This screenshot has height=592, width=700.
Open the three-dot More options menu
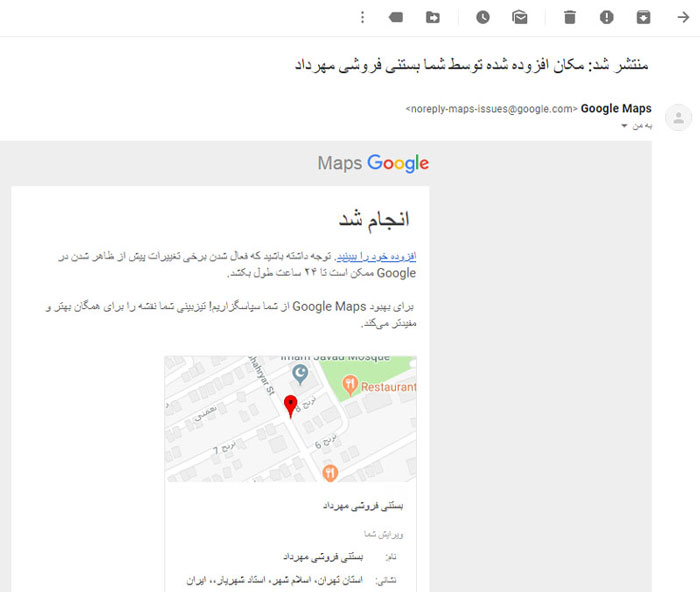(362, 17)
